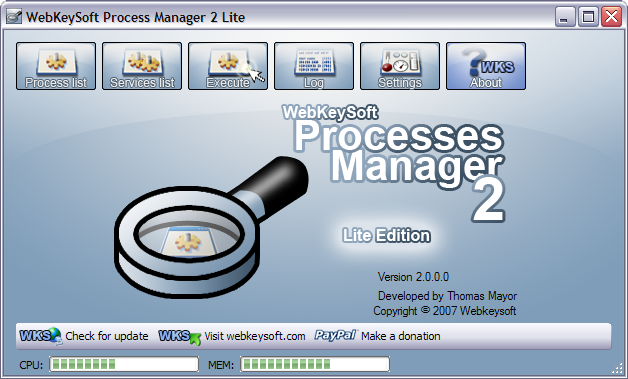The height and width of the screenshot is (379, 628).
Task: Maximize the Process Manager window
Action: [588, 17]
